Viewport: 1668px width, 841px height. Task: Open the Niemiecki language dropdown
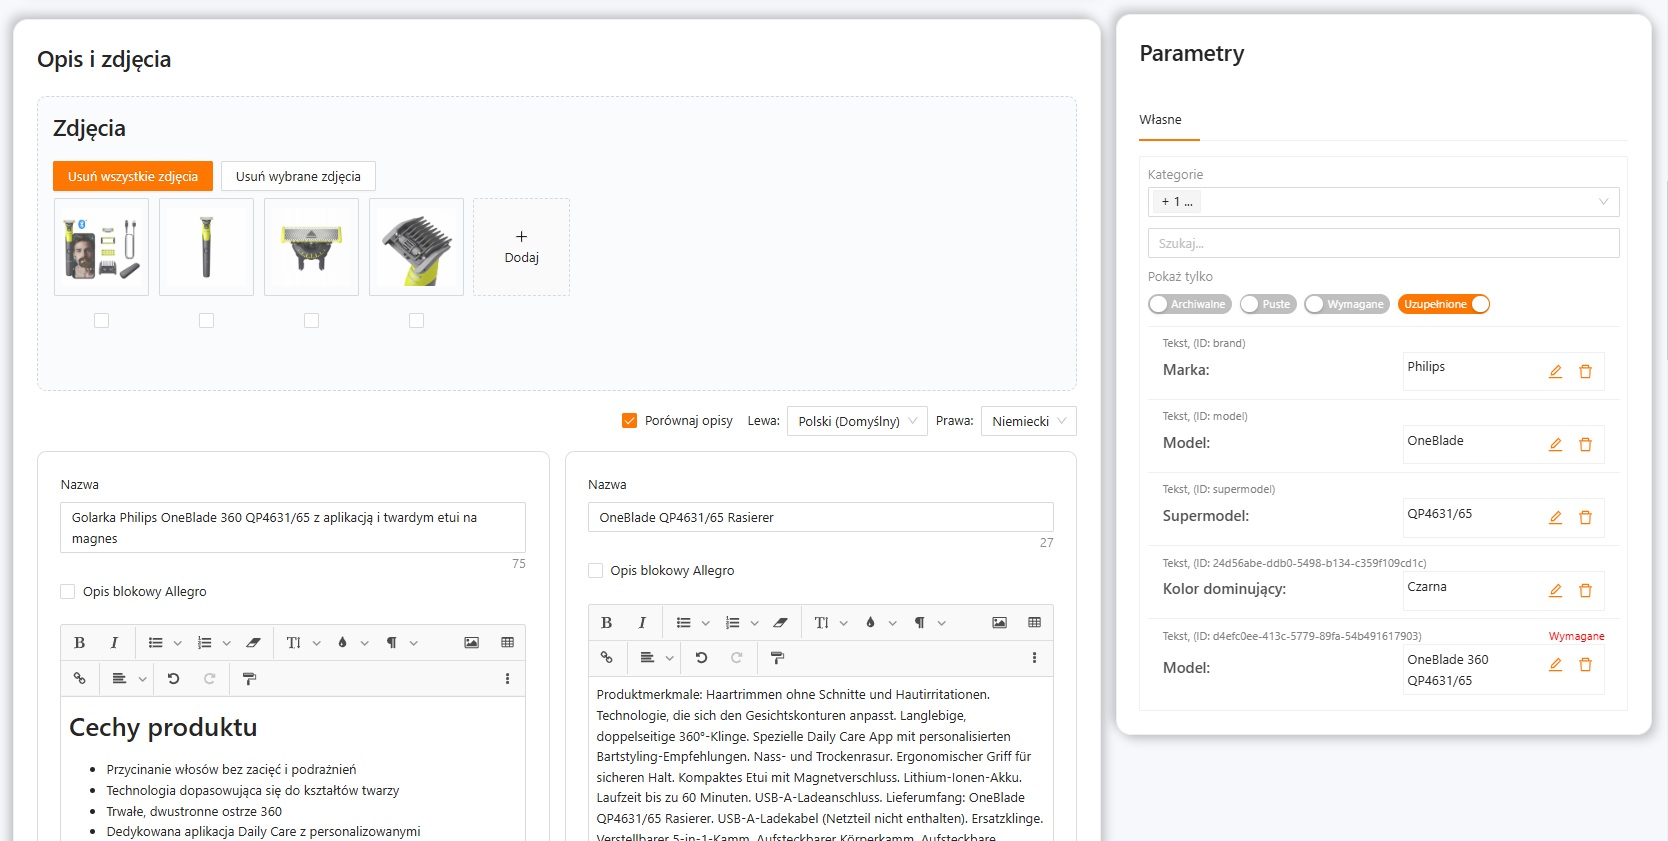pyautogui.click(x=1028, y=421)
